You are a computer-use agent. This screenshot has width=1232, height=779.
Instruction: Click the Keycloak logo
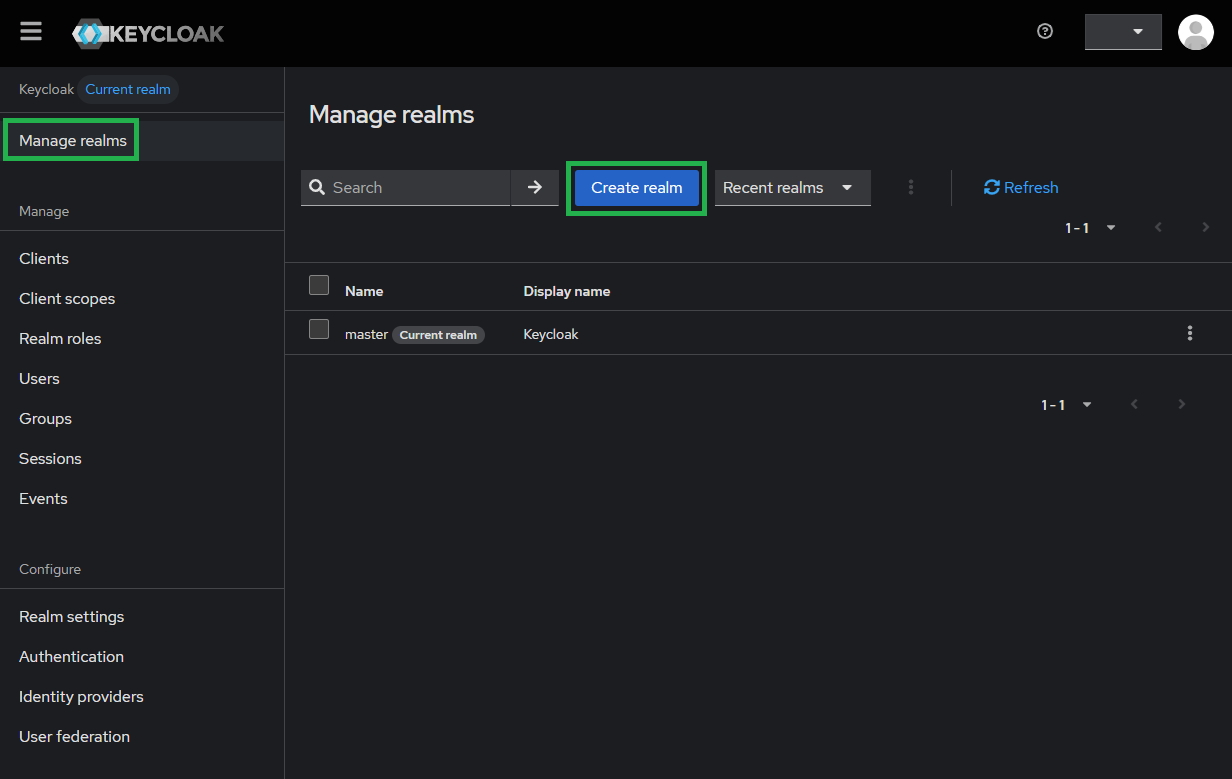(x=148, y=33)
